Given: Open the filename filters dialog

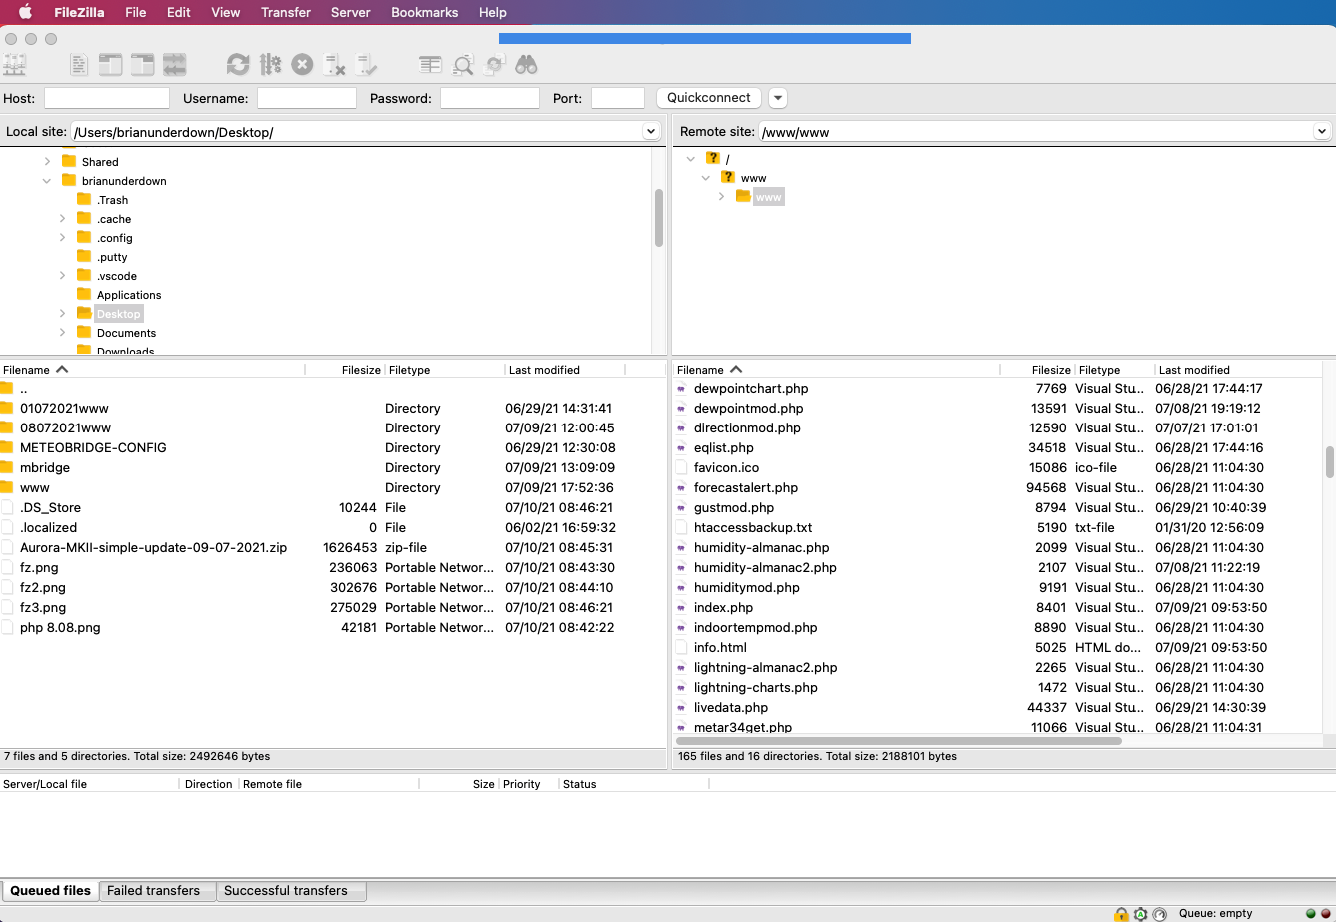Looking at the screenshot, I should pyautogui.click(x=431, y=65).
